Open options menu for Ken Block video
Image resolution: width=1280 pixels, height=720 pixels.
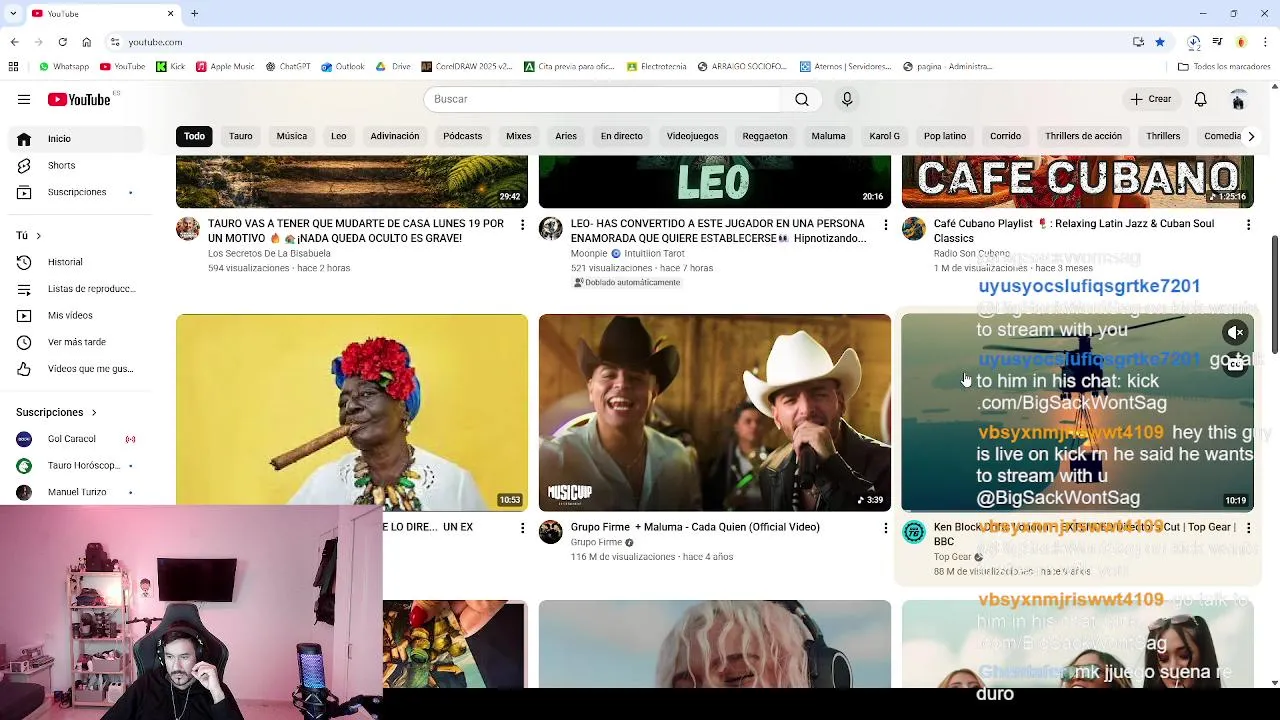click(x=1248, y=528)
